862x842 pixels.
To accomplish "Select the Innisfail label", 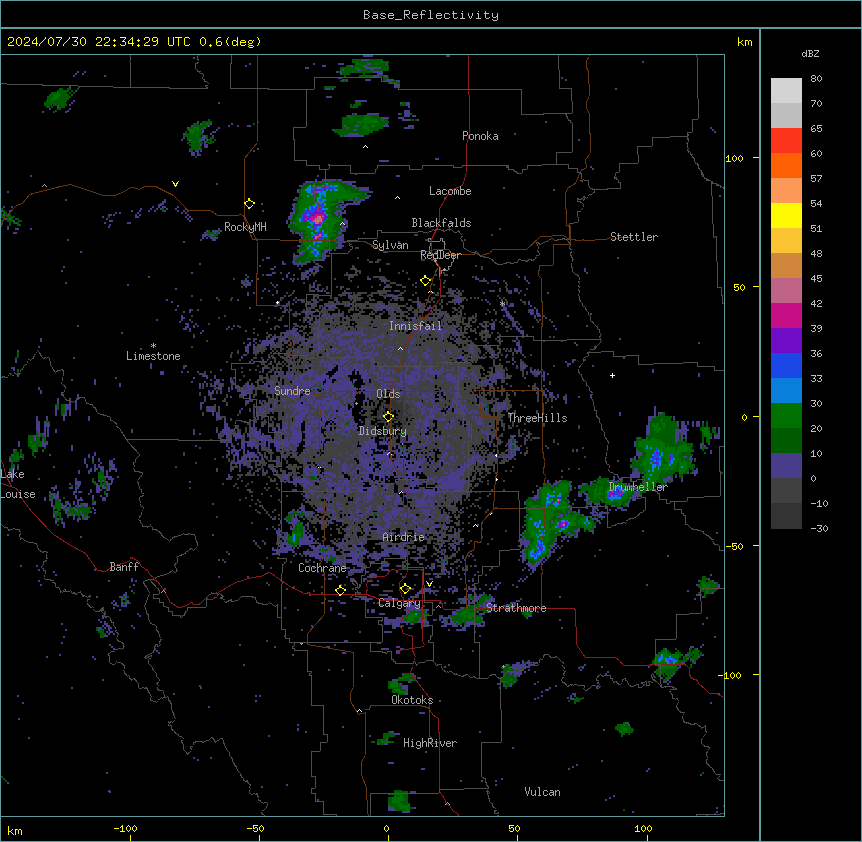I will coord(415,326).
